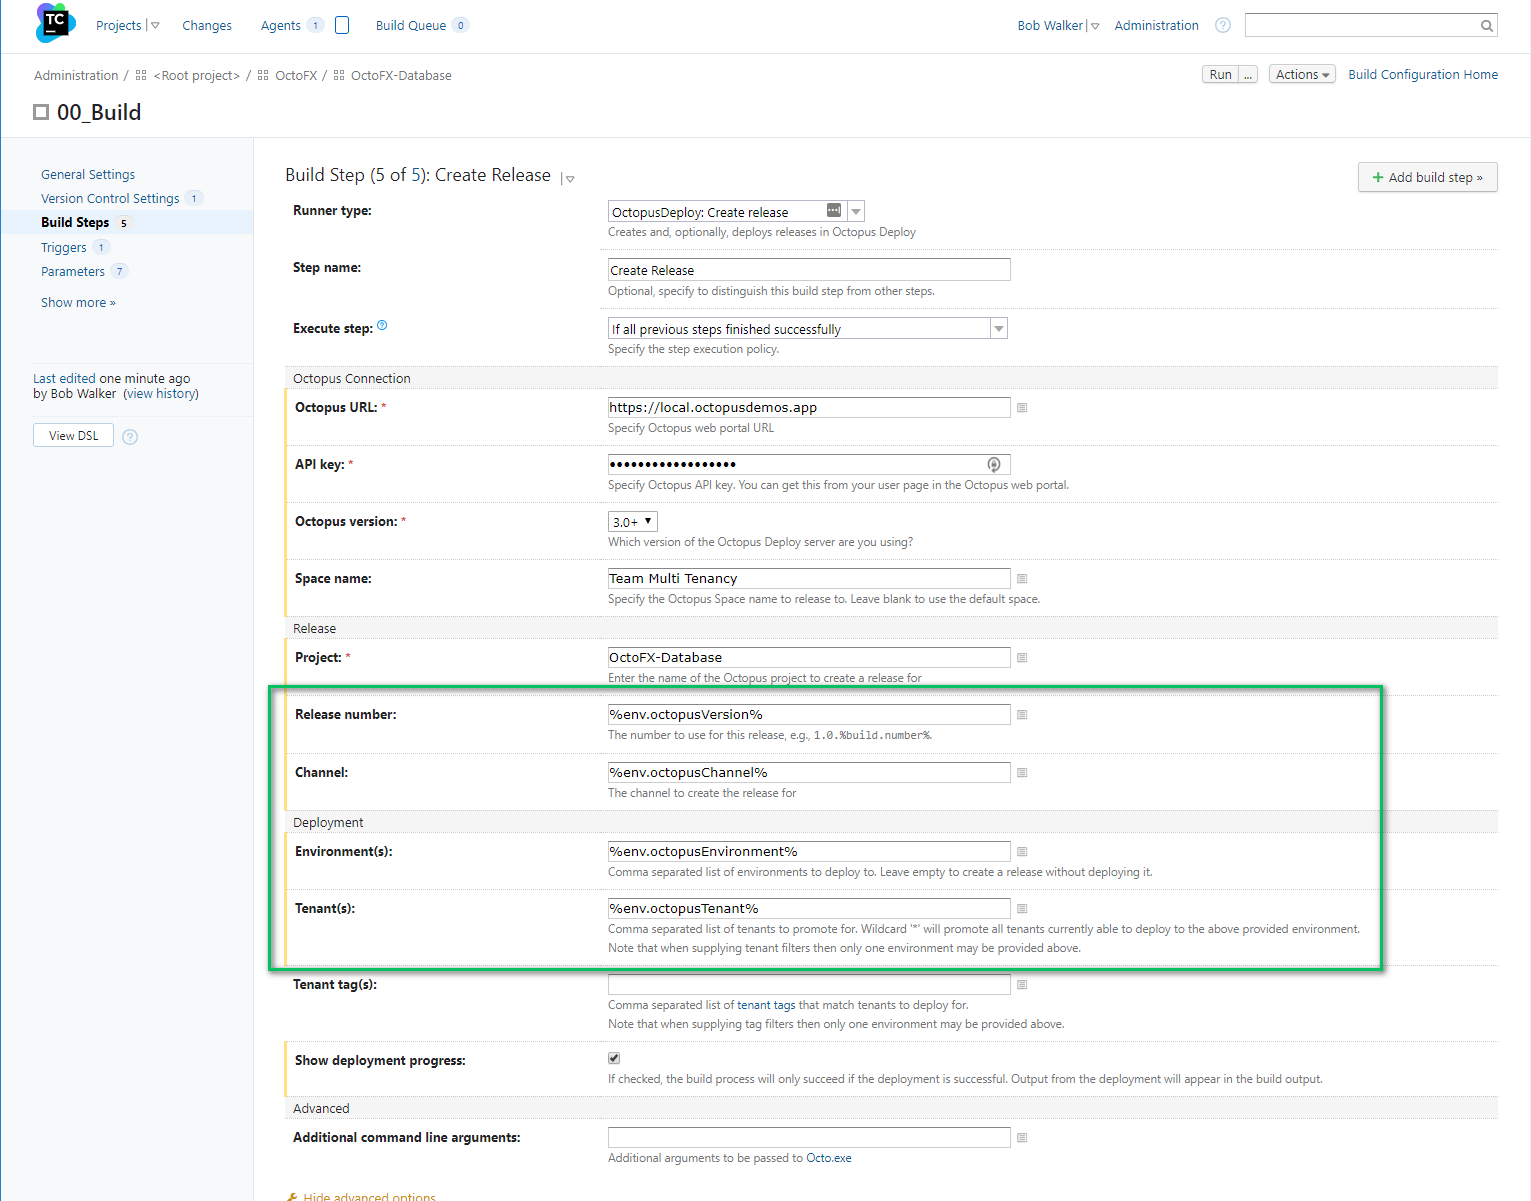Expand the Execute step dropdown

pyautogui.click(x=998, y=329)
